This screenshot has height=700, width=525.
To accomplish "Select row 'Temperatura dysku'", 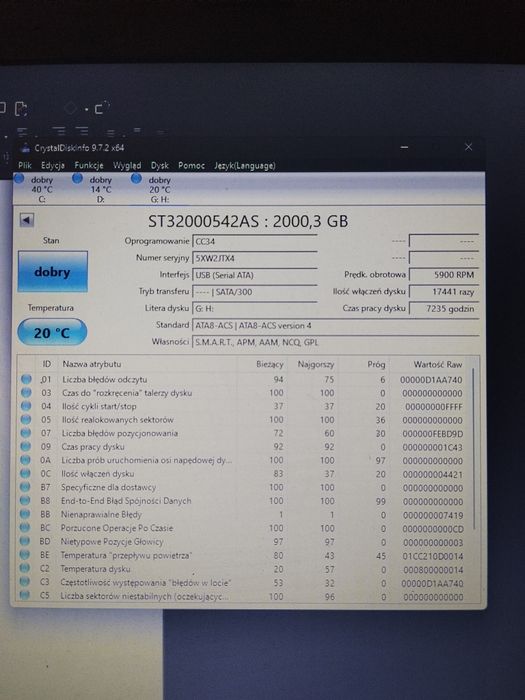I will tap(245, 569).
